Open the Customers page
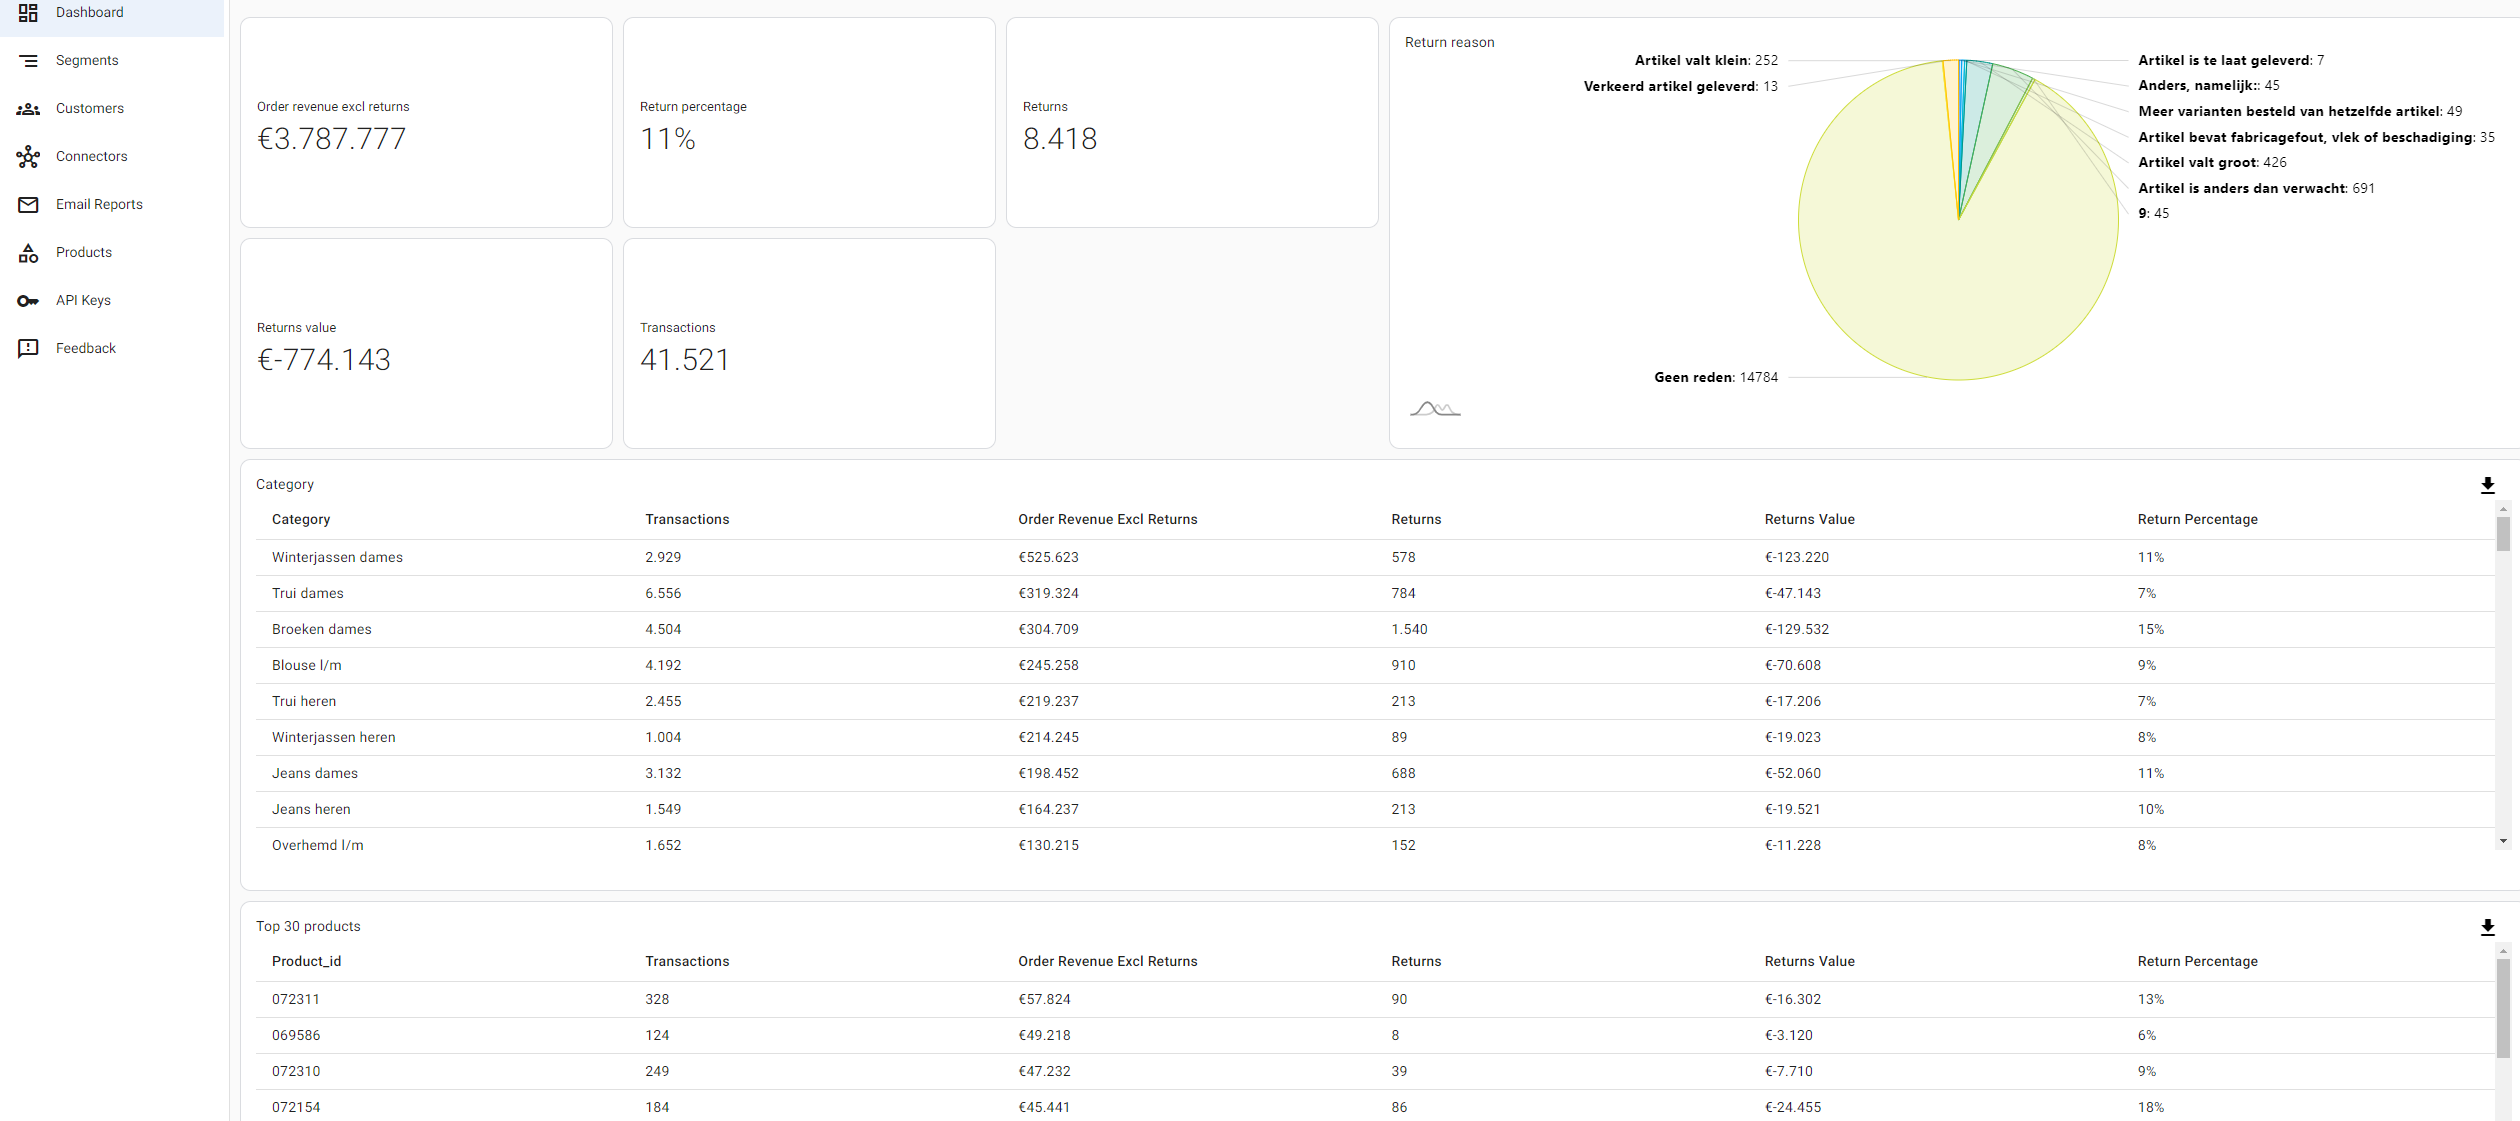 click(90, 108)
